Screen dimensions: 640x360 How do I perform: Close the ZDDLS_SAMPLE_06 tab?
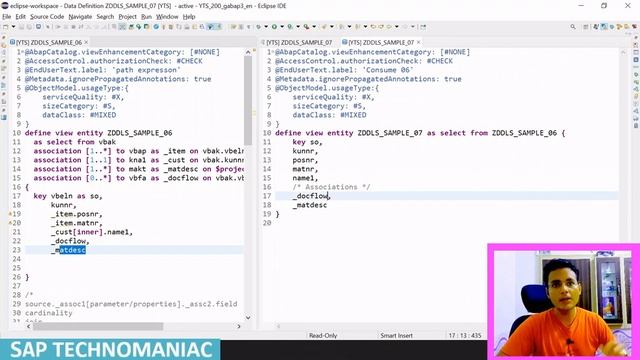coord(86,42)
